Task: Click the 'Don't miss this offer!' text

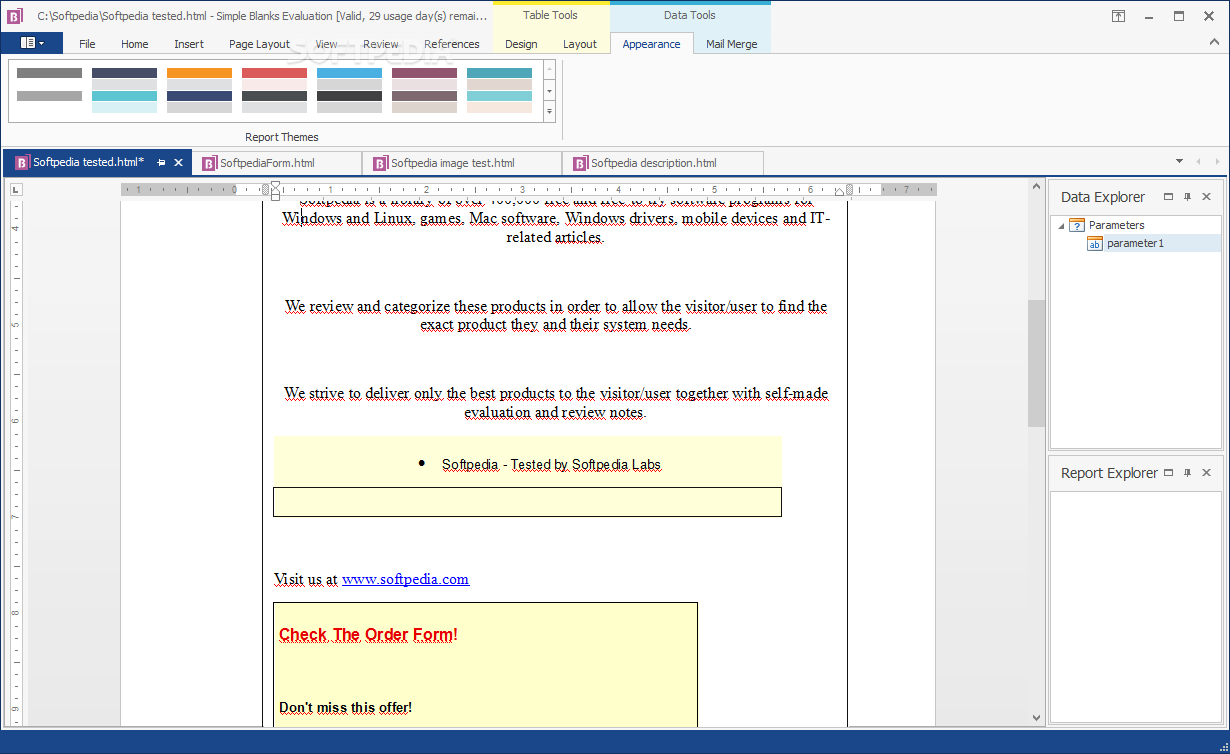Action: click(x=345, y=708)
